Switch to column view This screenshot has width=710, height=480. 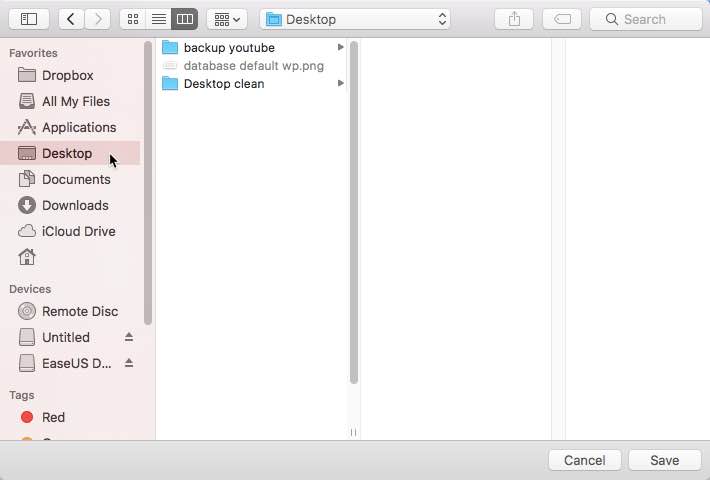(185, 19)
